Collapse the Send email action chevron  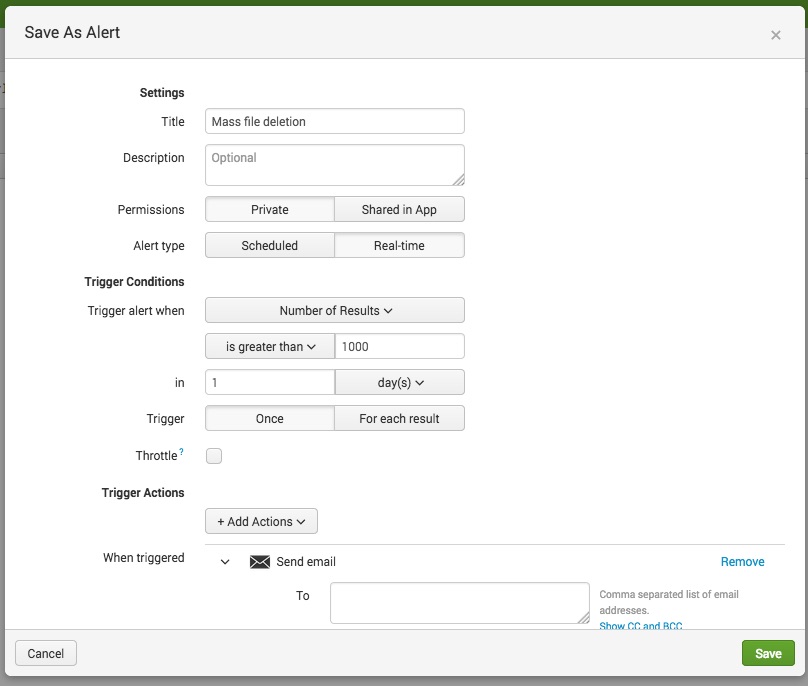click(x=225, y=562)
